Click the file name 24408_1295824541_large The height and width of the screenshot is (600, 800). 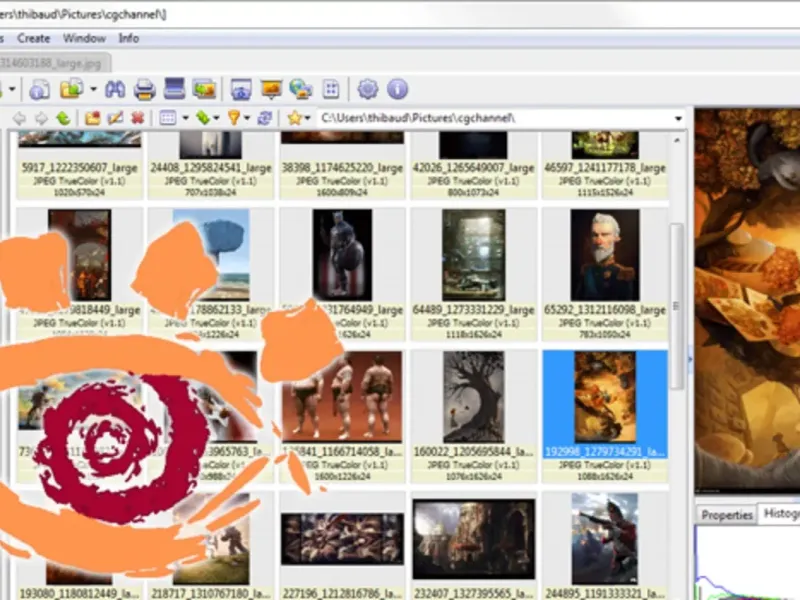(x=211, y=168)
